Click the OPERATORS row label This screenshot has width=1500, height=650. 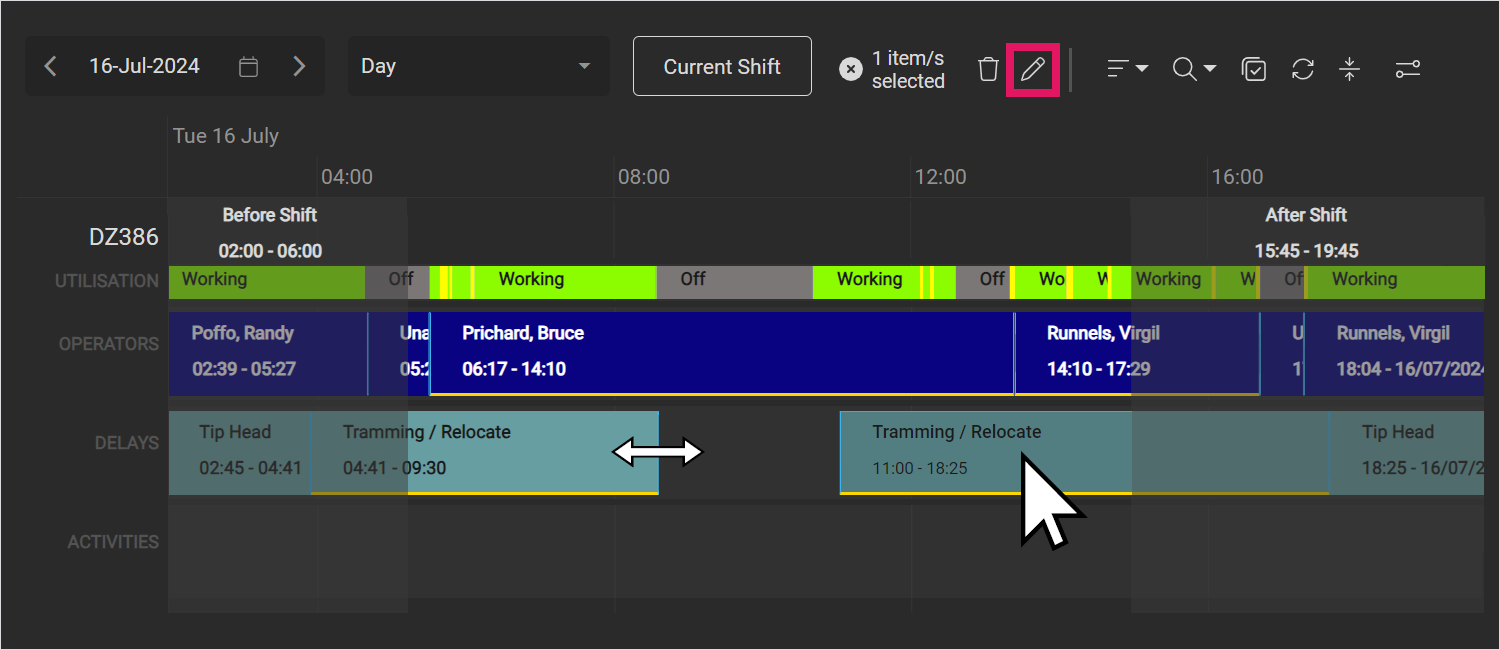pos(109,344)
